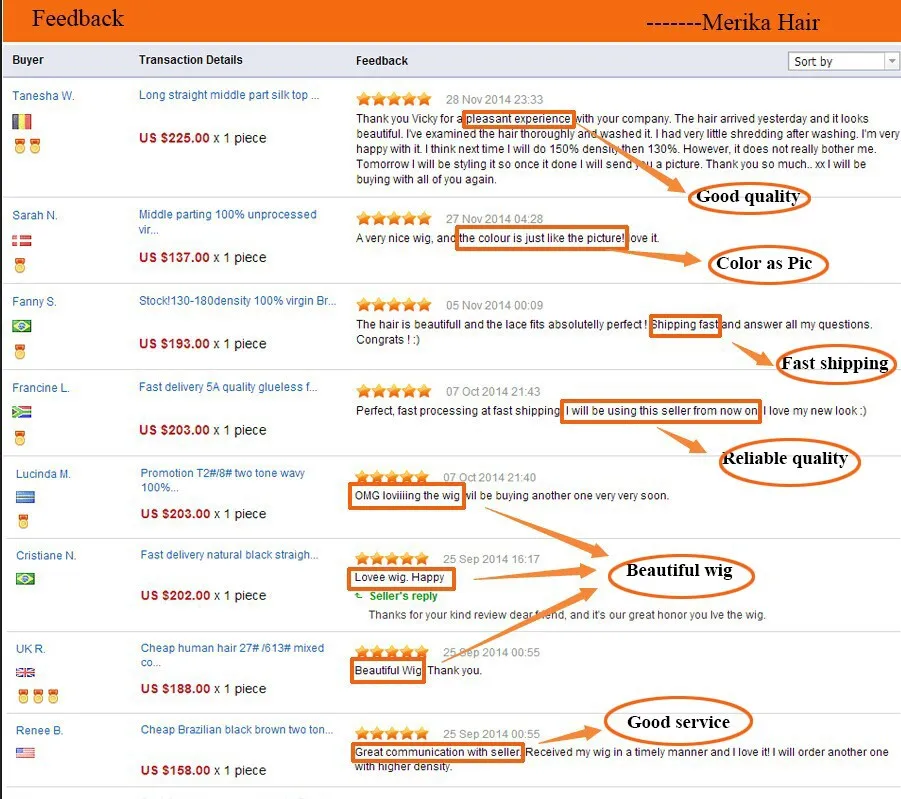The image size is (901, 799).
Task: Click Francine L.'s buyer medal icon
Action: (x=20, y=438)
